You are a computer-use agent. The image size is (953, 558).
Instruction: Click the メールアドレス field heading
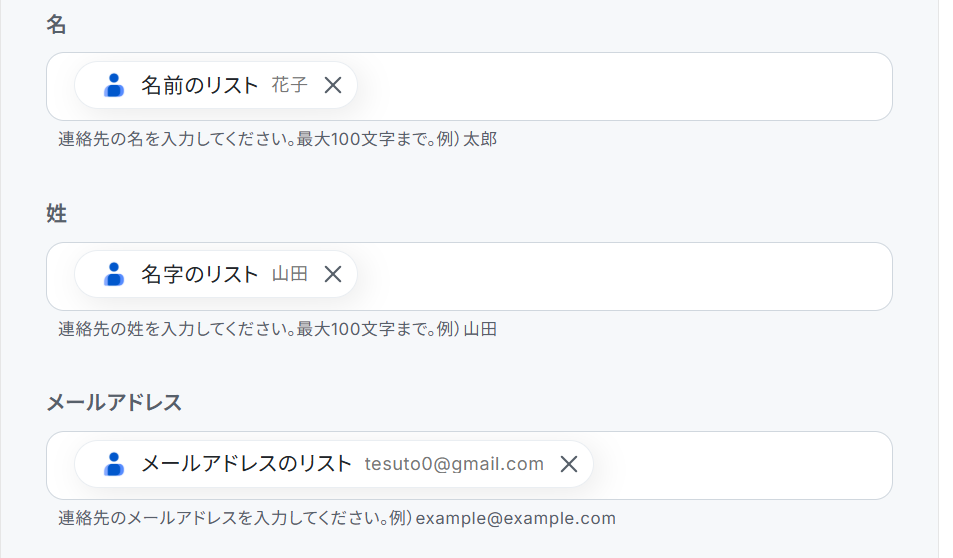(x=114, y=402)
